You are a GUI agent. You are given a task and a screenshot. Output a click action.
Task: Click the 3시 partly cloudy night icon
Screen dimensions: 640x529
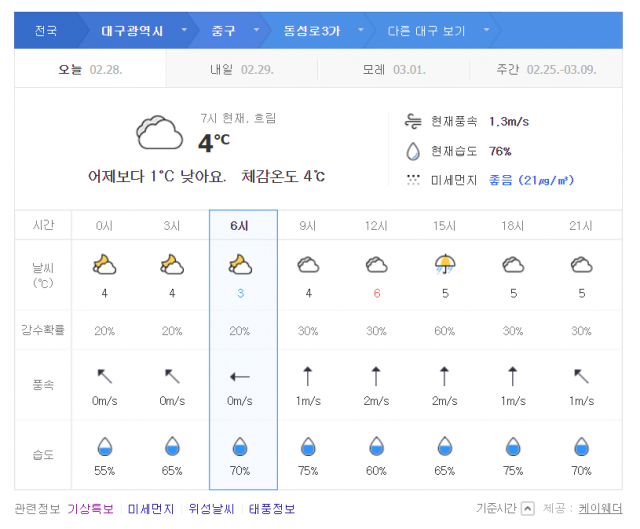click(172, 264)
